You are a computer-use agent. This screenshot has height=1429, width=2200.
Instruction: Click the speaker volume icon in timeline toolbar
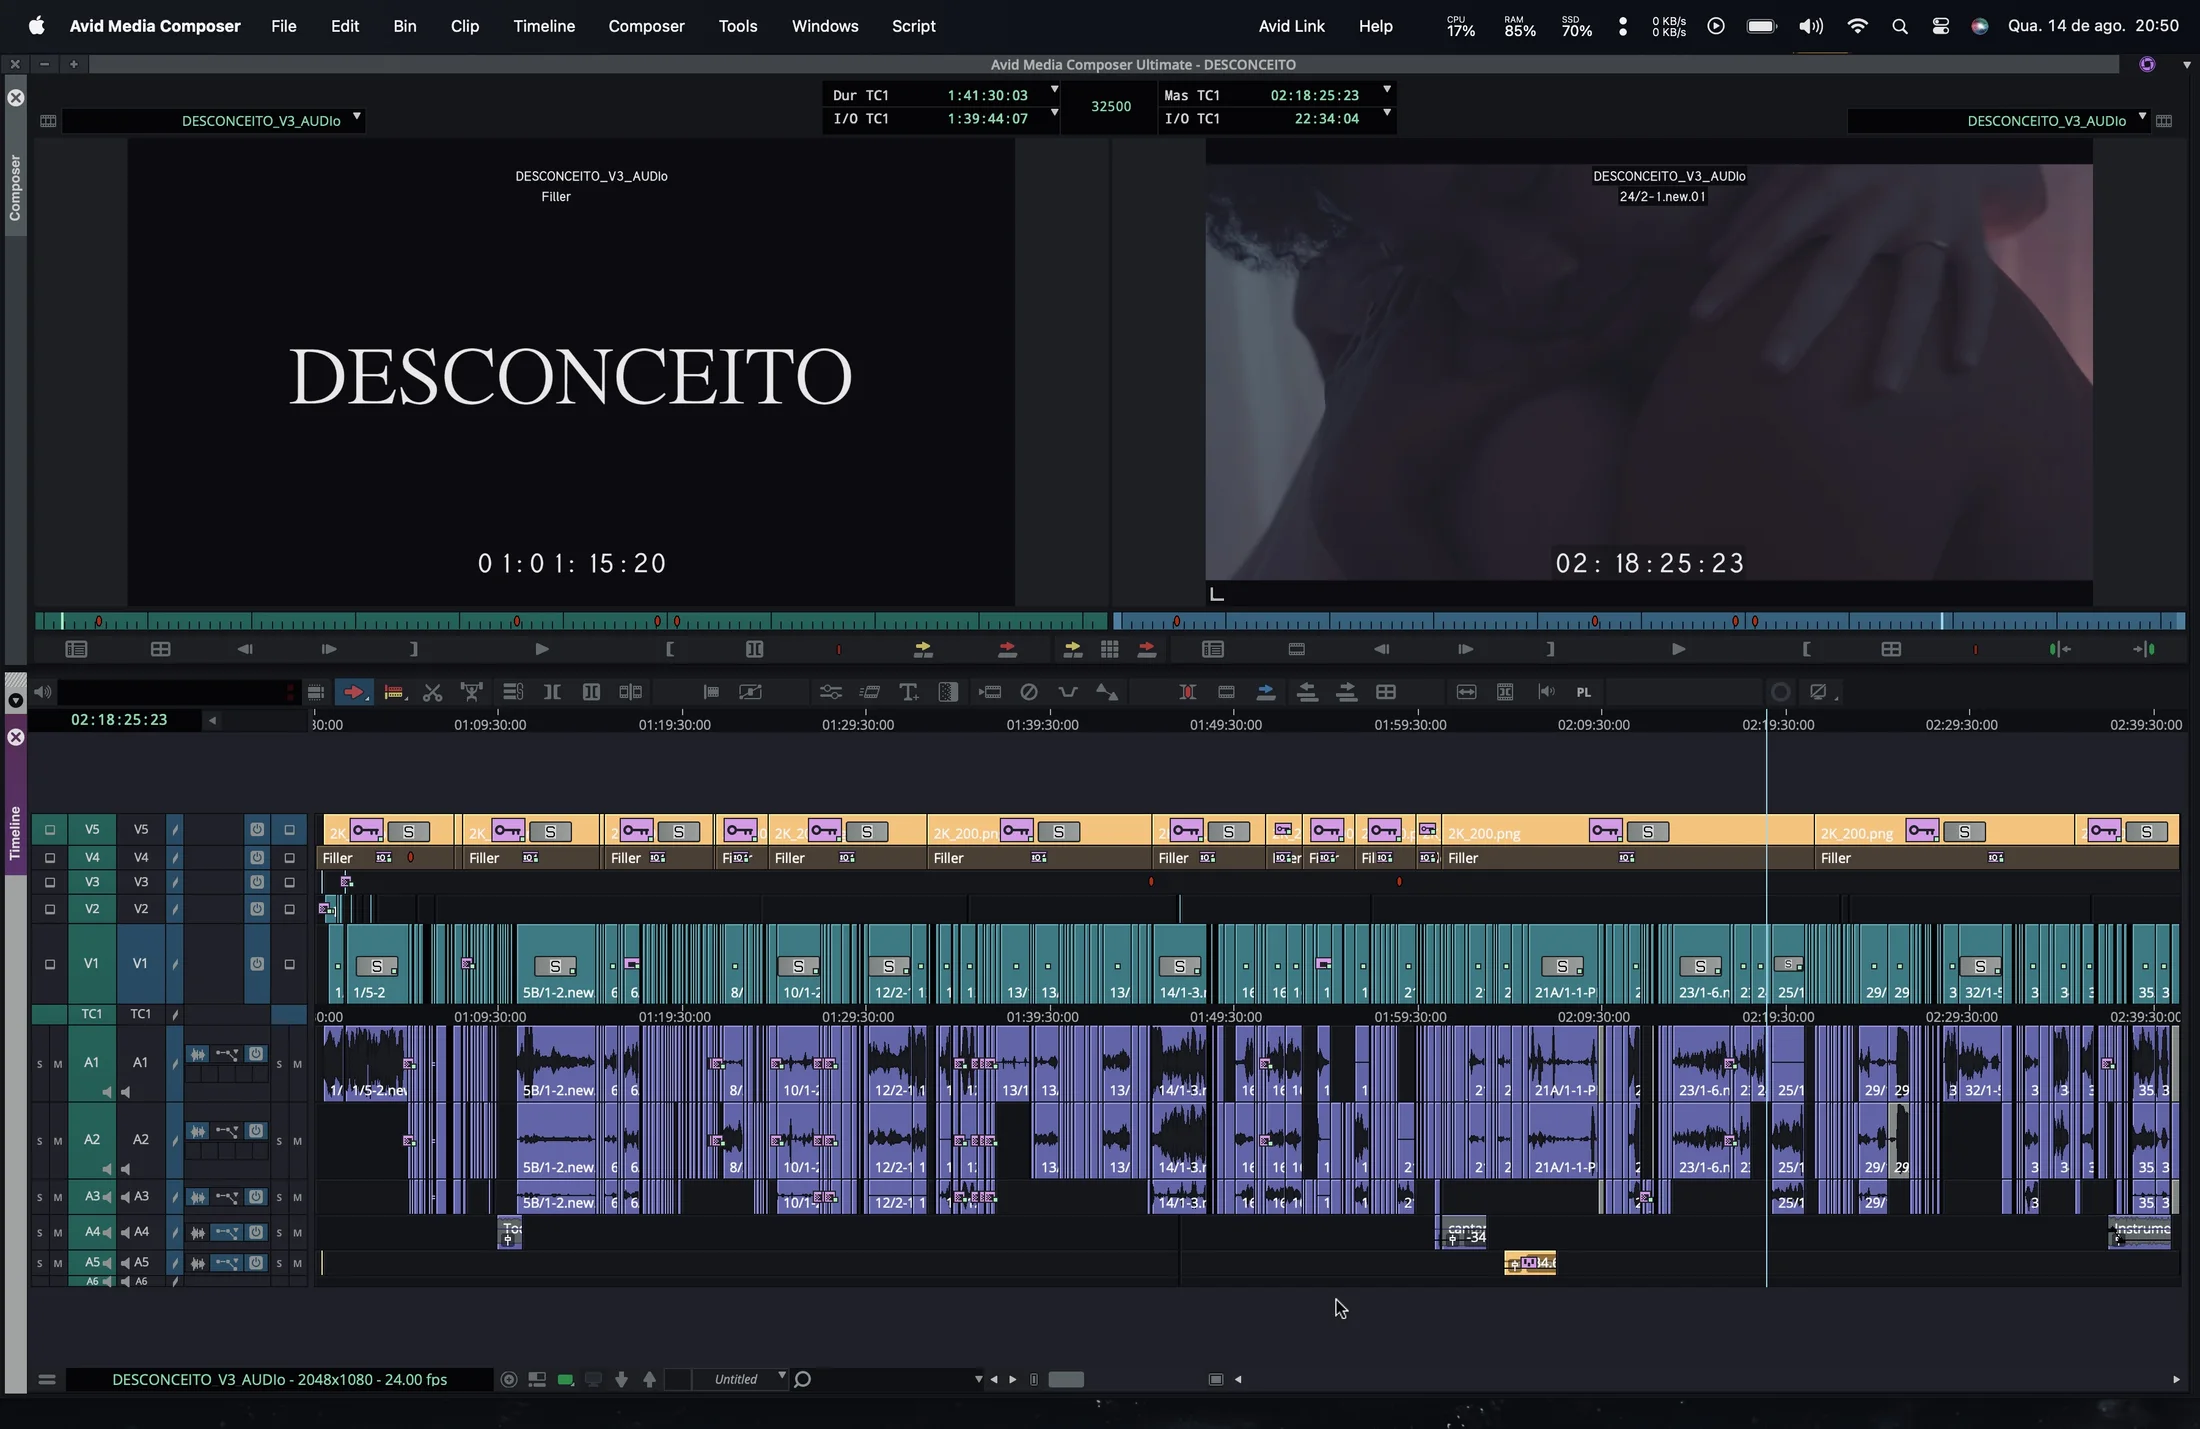click(42, 692)
